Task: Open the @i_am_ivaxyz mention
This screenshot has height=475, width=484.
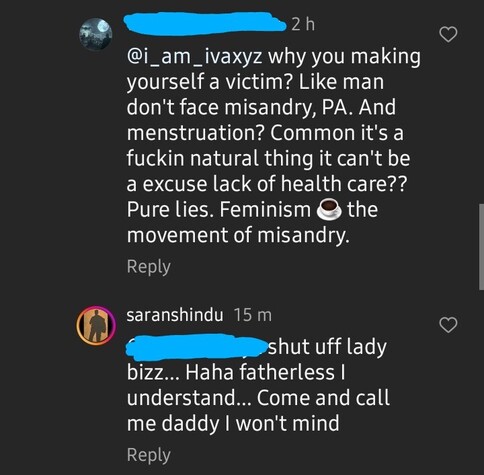Action: click(194, 57)
